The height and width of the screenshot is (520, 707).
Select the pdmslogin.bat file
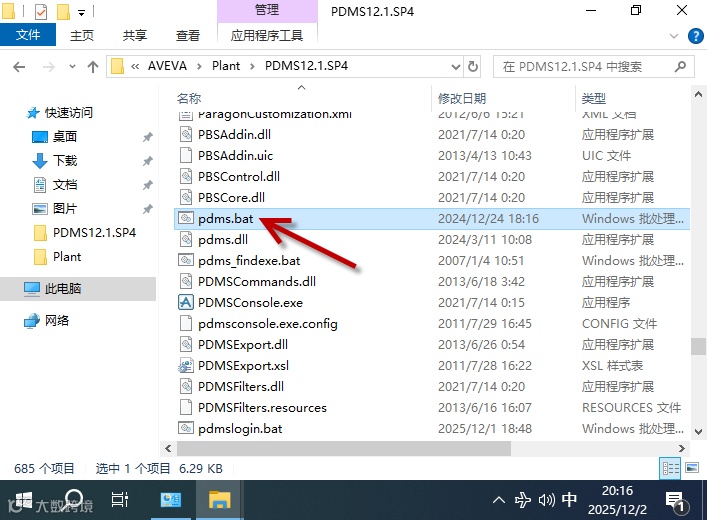point(240,428)
